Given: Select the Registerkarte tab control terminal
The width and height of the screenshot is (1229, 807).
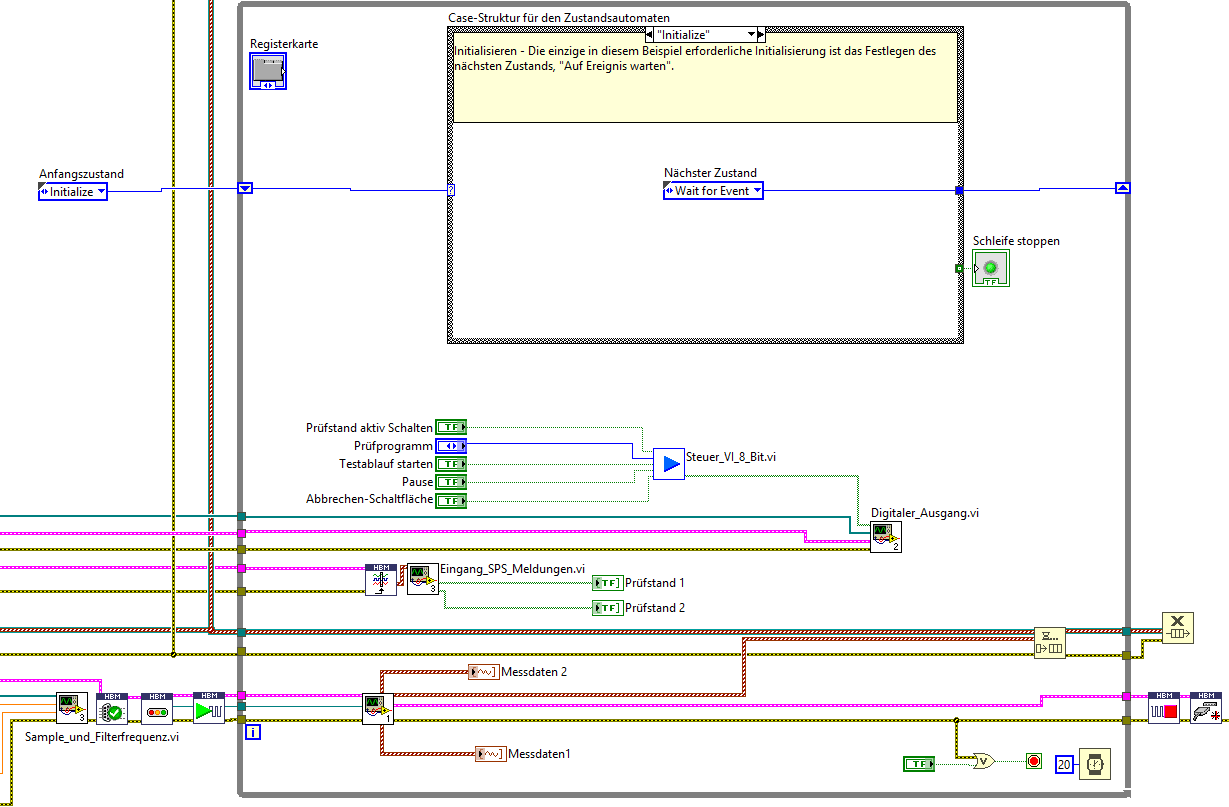Looking at the screenshot, I should (268, 71).
